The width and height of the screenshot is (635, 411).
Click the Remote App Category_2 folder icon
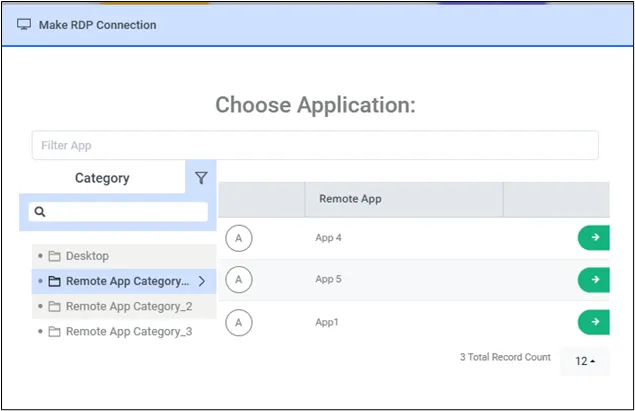click(54, 307)
